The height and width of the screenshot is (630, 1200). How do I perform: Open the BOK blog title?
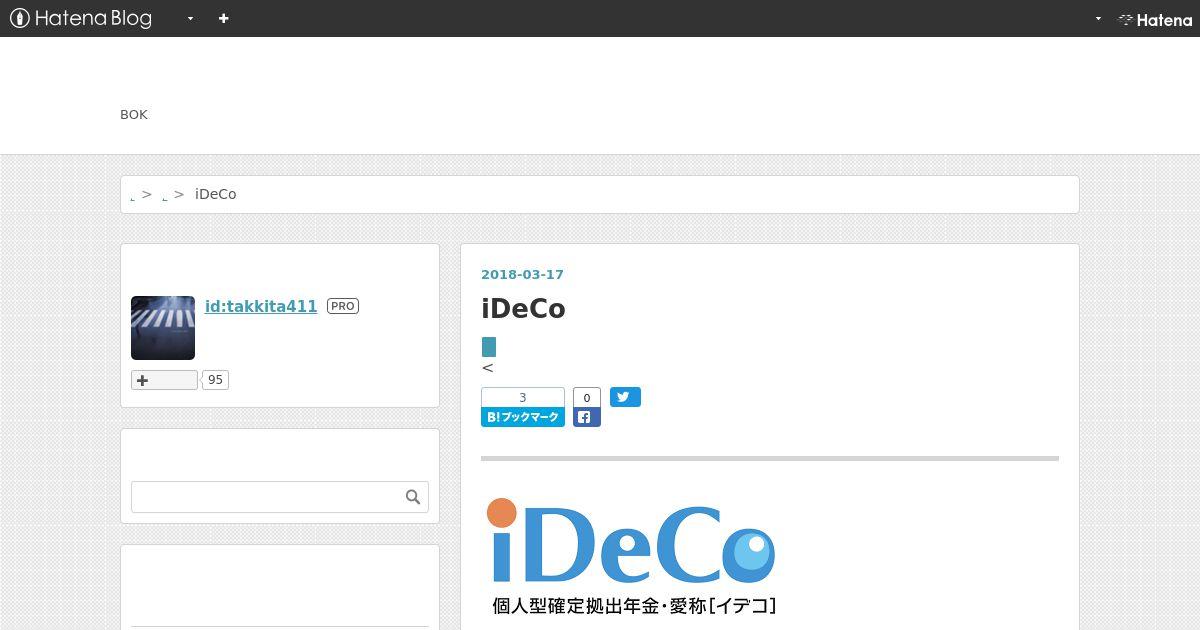point(134,115)
